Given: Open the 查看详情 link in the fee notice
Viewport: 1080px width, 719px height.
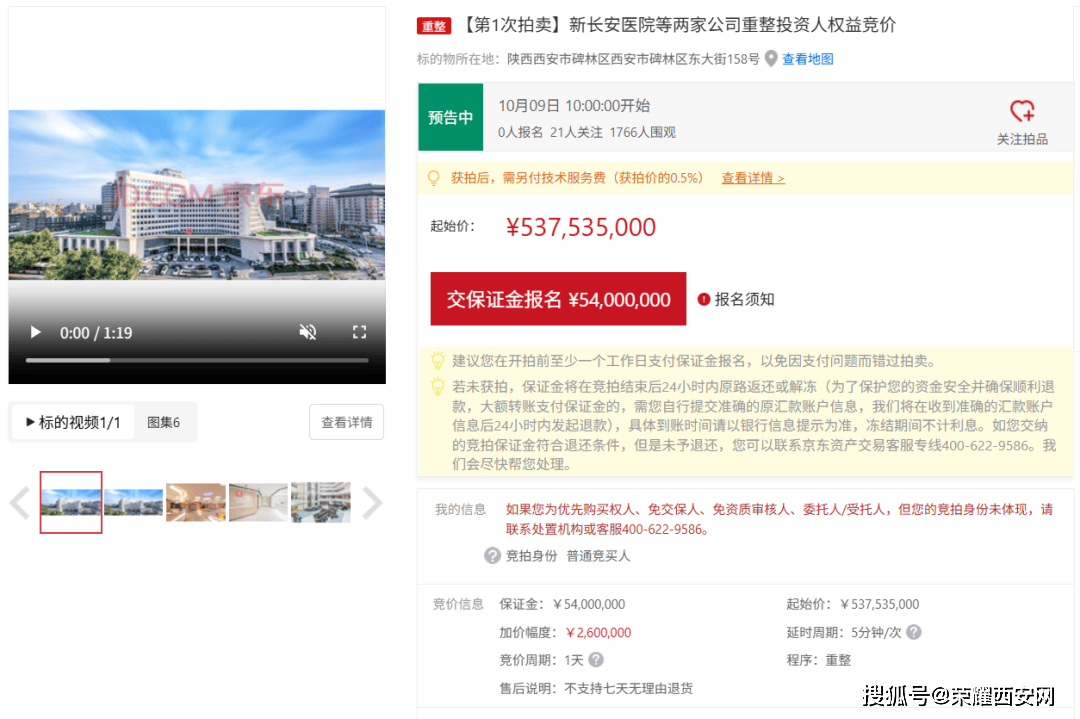Looking at the screenshot, I should click(752, 177).
